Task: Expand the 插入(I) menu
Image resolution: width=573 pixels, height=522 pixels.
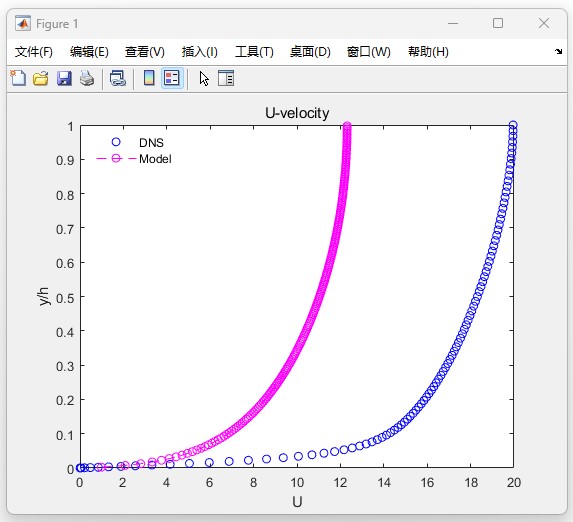Action: pos(200,52)
